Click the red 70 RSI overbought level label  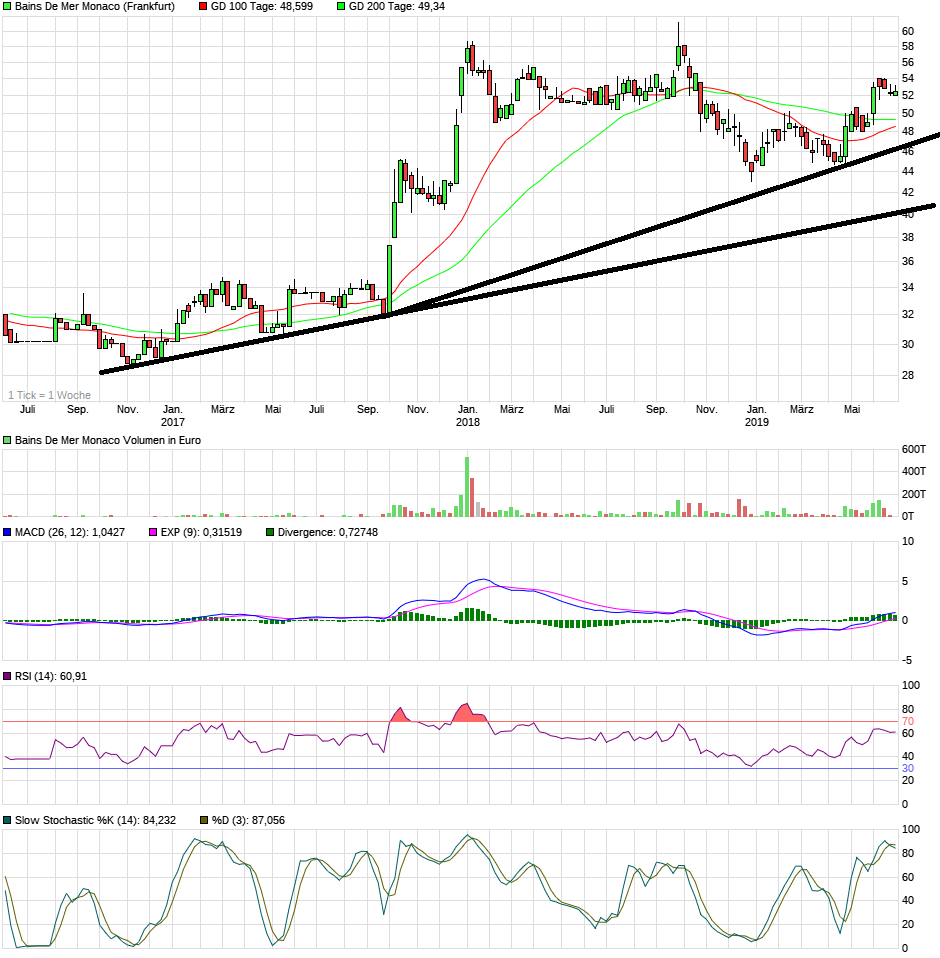click(x=908, y=722)
